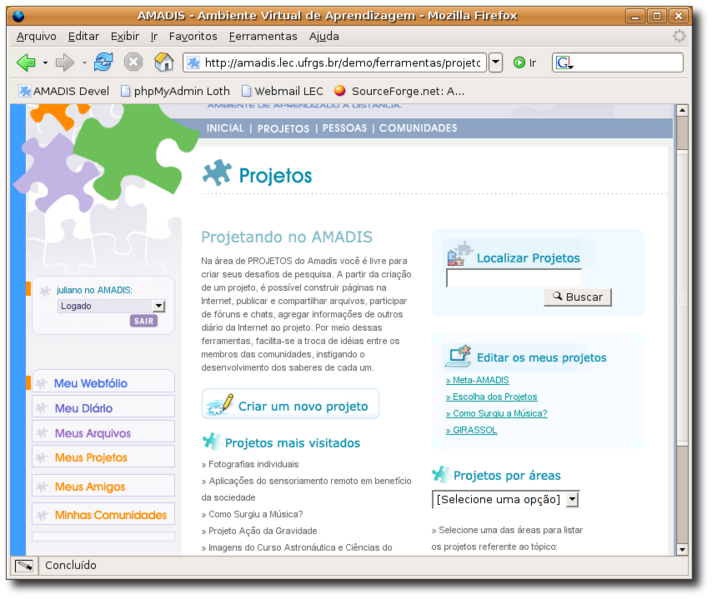Open the Meta-AMADIS project link
Viewport: 712px width, 599px height.
[477, 380]
